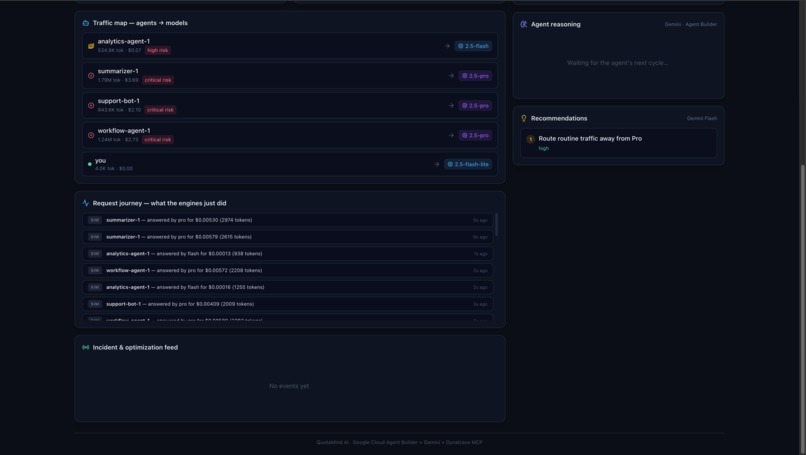Click the orange priority icon on Route routine traffic
This screenshot has width=806, height=455.
click(x=530, y=139)
